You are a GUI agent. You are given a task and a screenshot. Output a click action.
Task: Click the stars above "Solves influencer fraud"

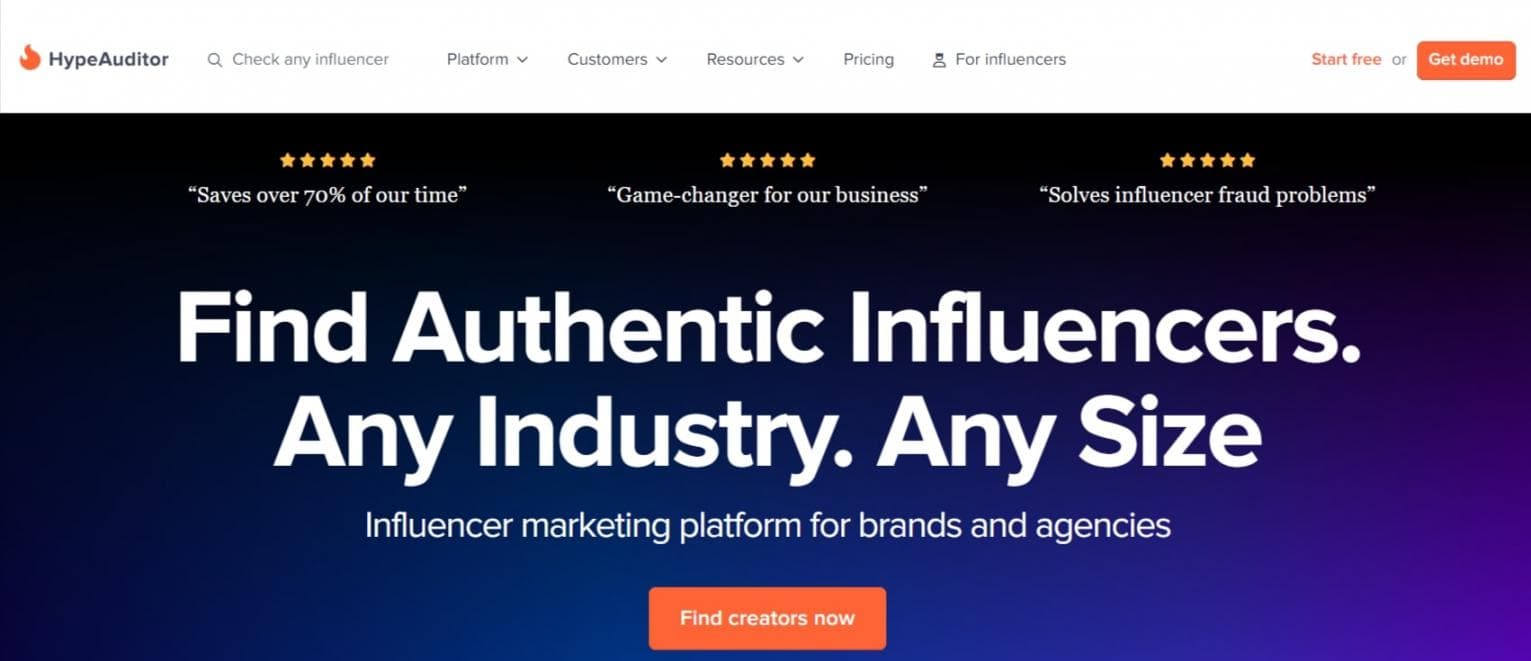(x=1207, y=160)
